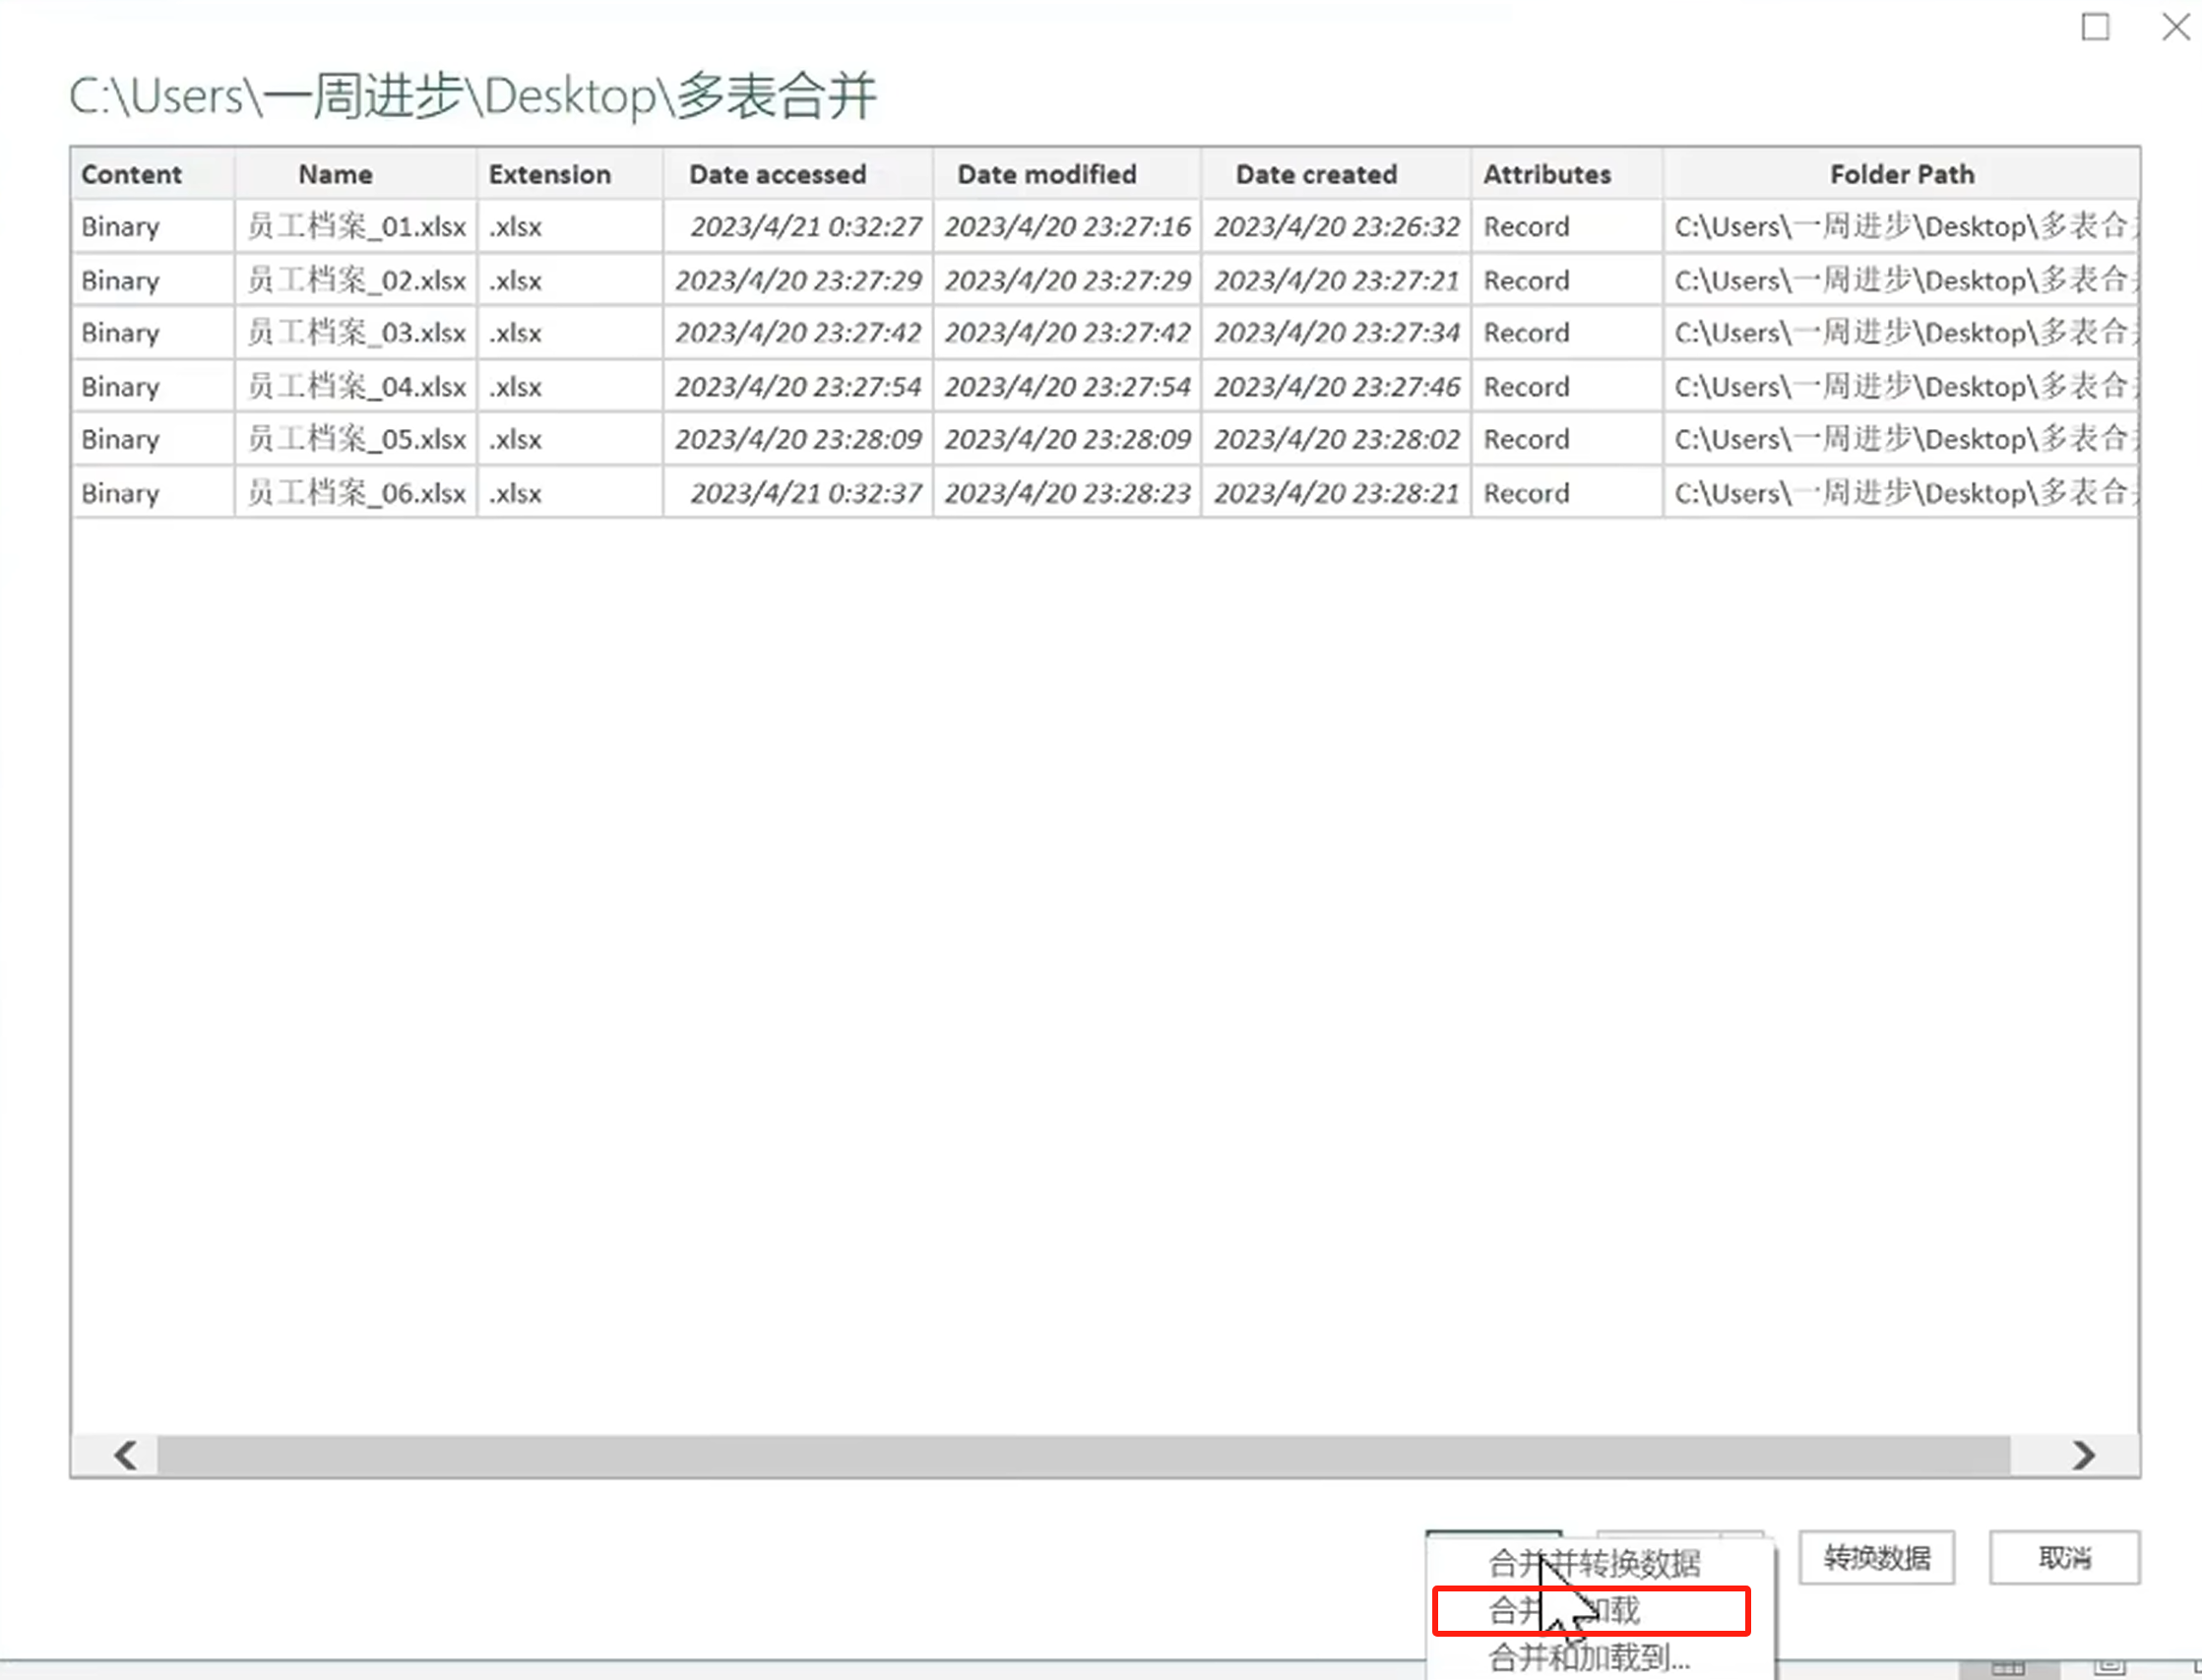Viewport: 2202px width, 1680px height.
Task: Click the normal view icon in status bar
Action: [2007, 1667]
